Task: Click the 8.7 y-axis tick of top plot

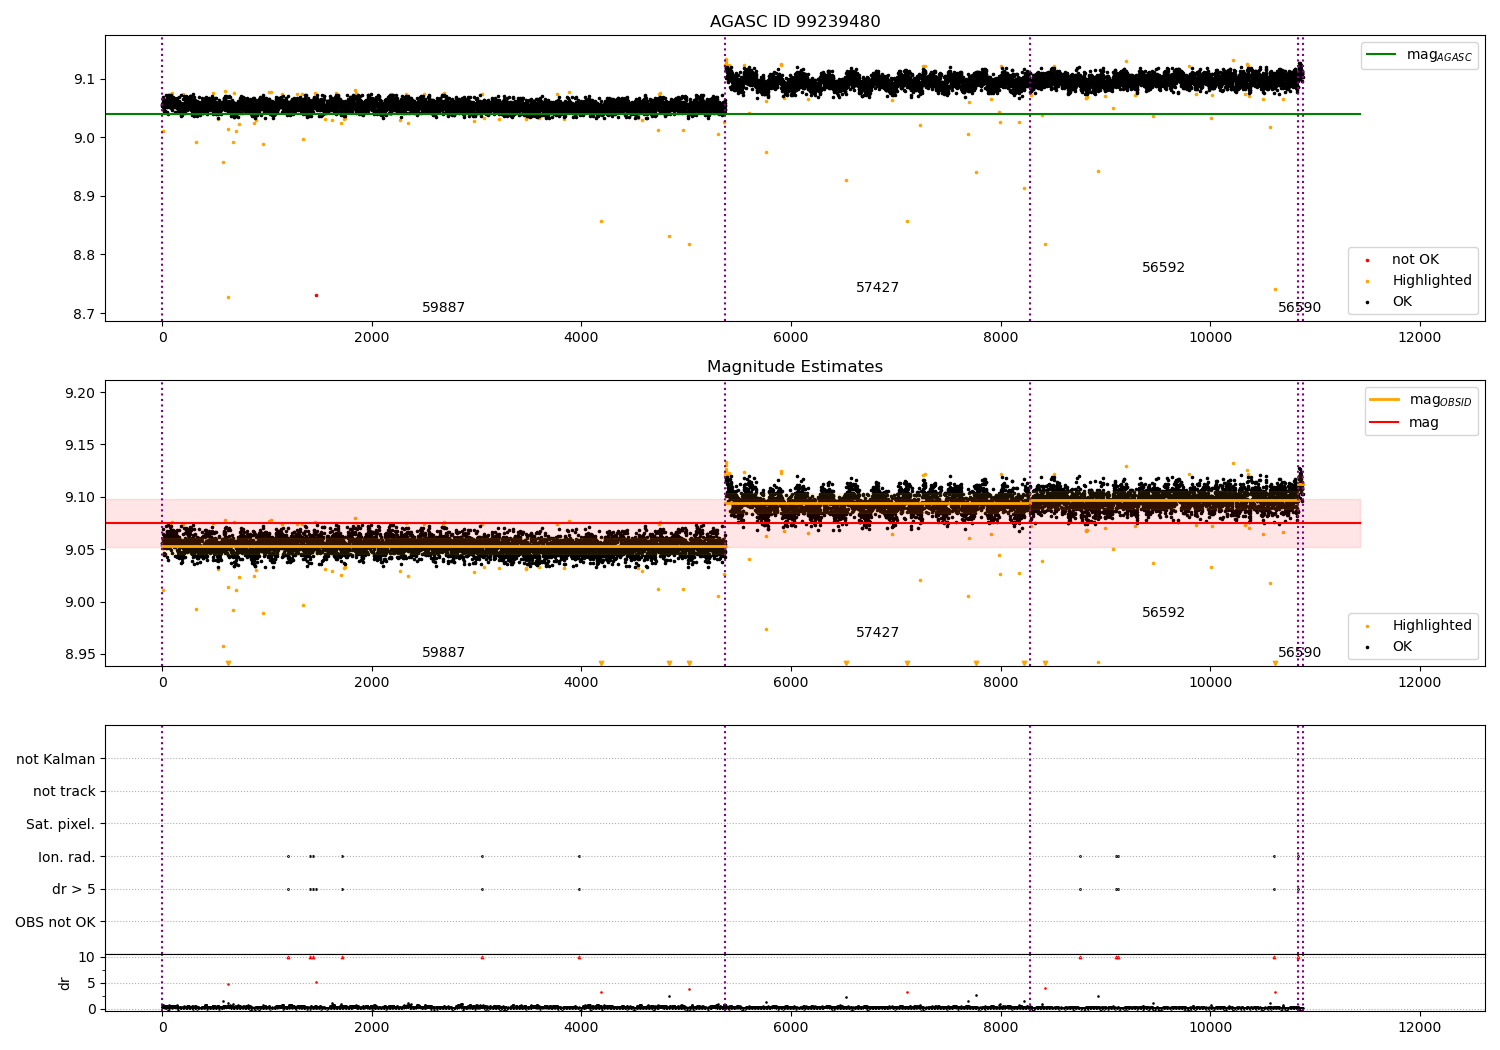Action: (84, 314)
